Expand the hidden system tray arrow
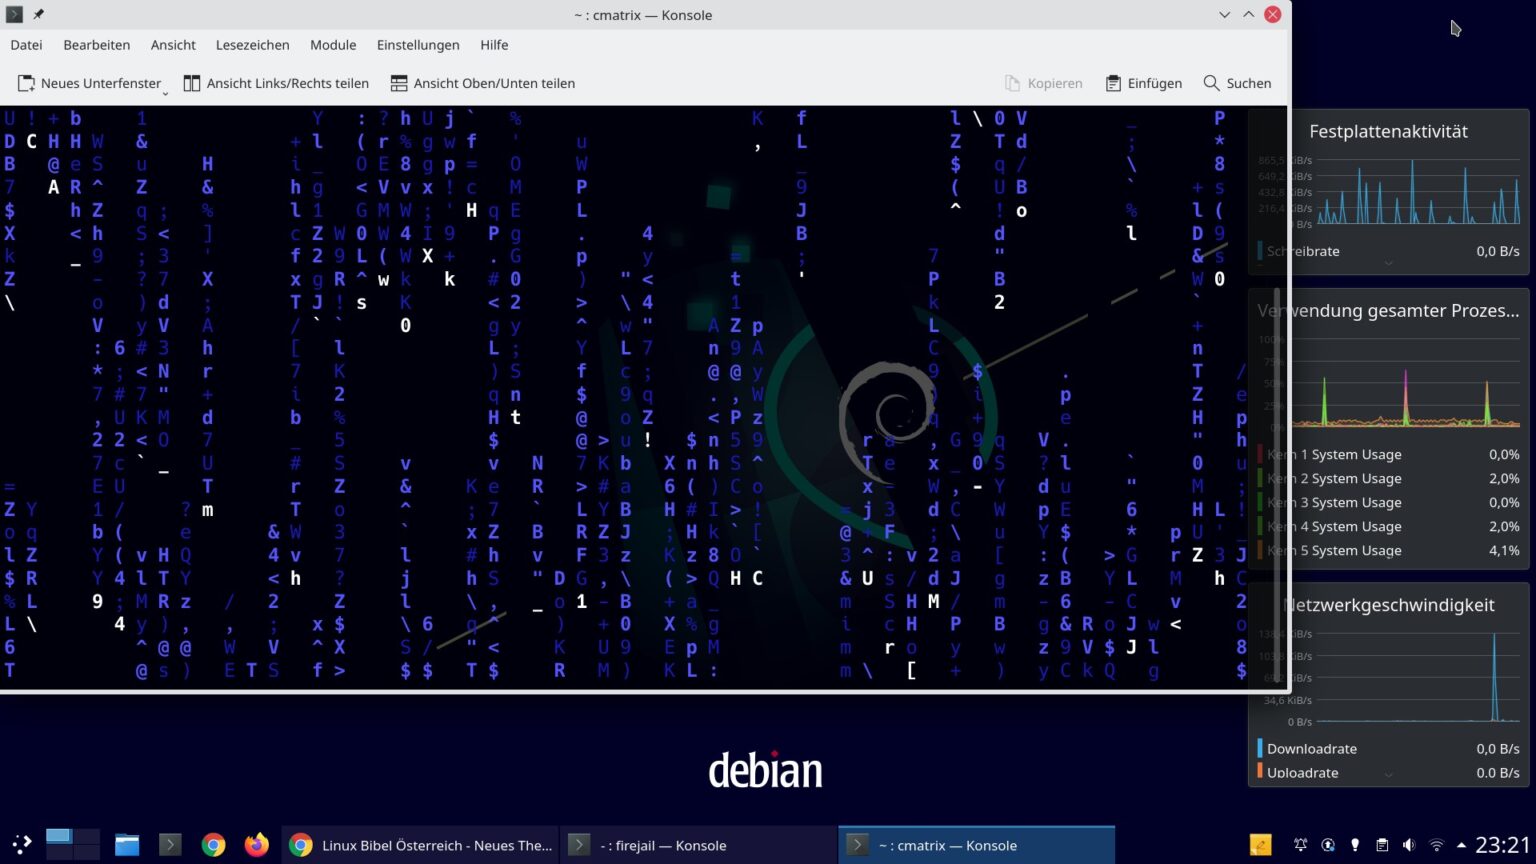1536x864 pixels. point(1463,845)
